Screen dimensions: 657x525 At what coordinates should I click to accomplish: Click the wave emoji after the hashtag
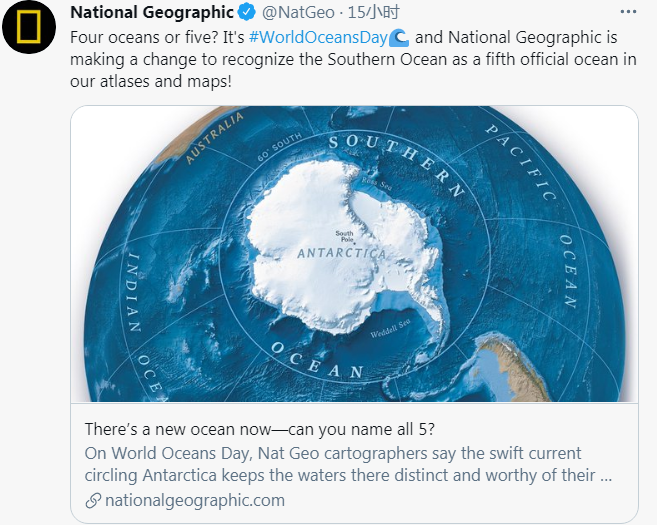pos(398,37)
